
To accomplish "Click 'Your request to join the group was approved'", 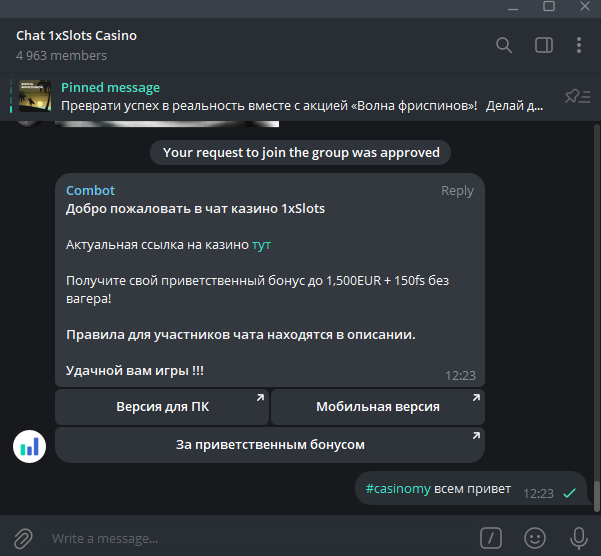I will point(301,153).
